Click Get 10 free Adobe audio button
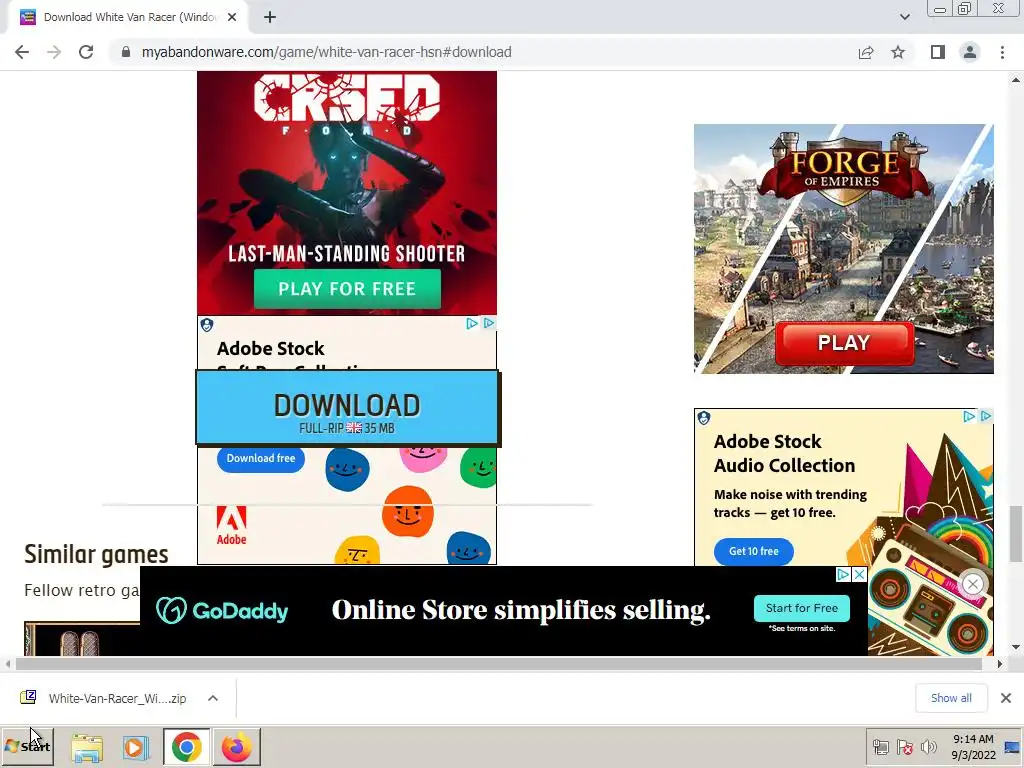The width and height of the screenshot is (1024, 768). tap(754, 551)
